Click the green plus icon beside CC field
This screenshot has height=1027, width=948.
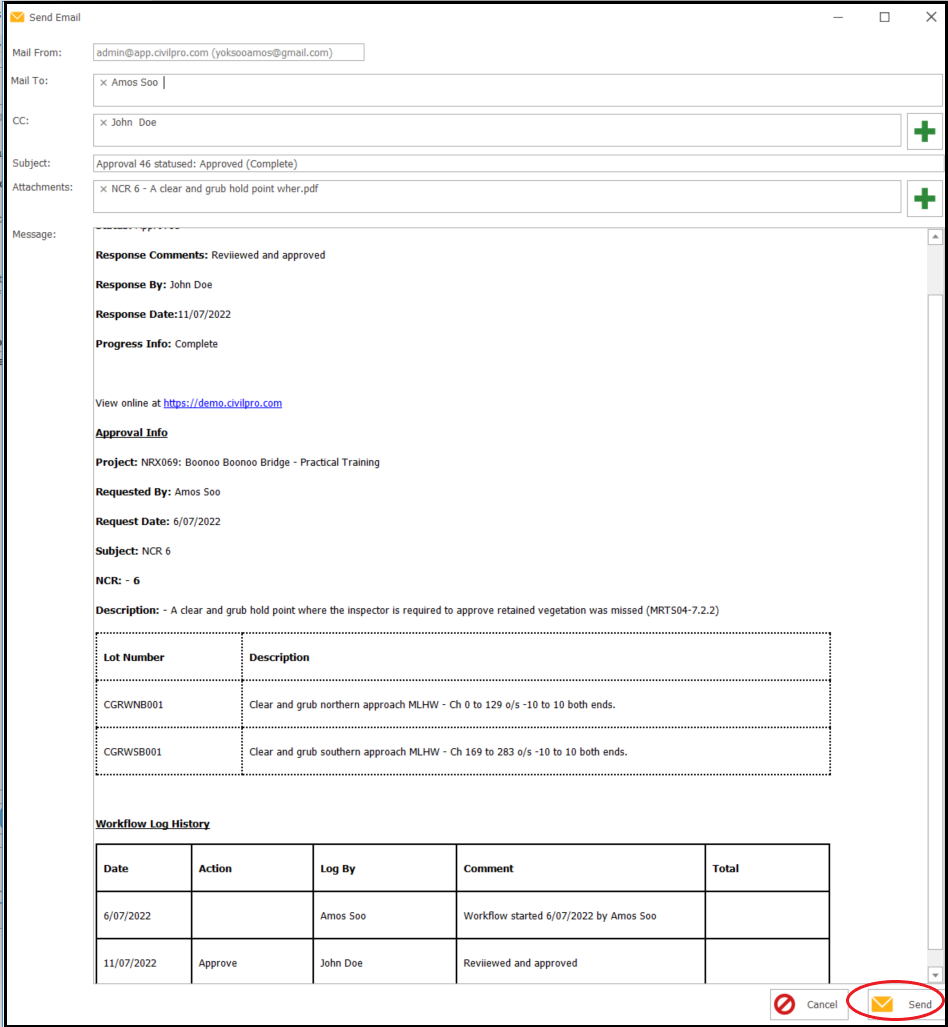(x=924, y=131)
